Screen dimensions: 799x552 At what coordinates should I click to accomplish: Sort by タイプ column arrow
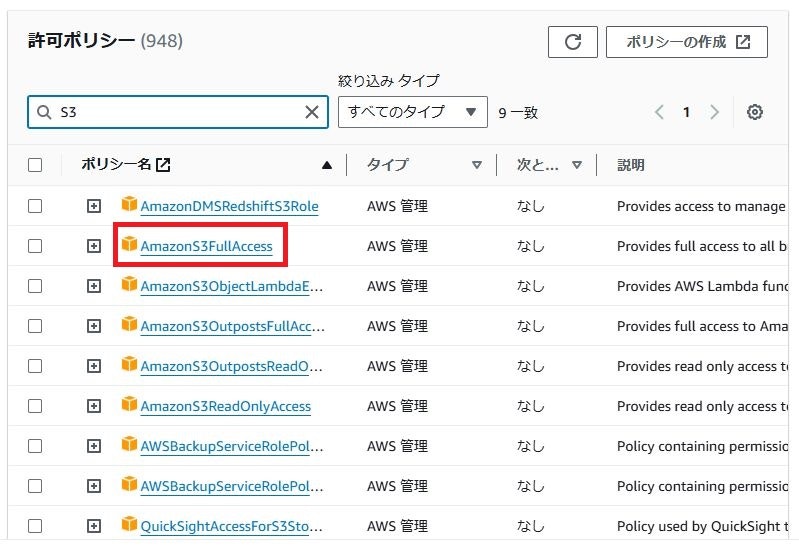point(476,165)
